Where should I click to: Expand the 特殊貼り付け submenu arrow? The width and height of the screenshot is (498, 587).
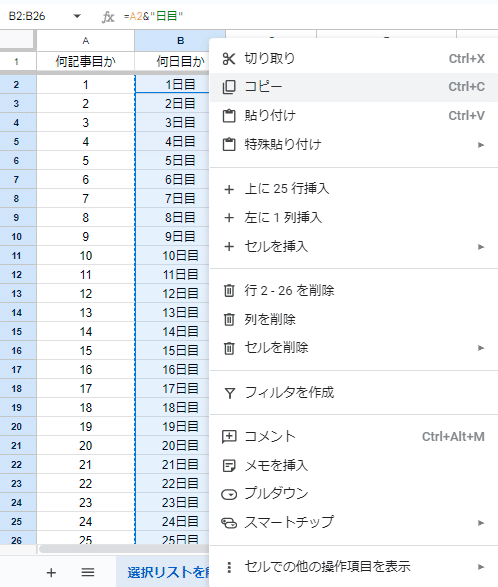coord(481,145)
